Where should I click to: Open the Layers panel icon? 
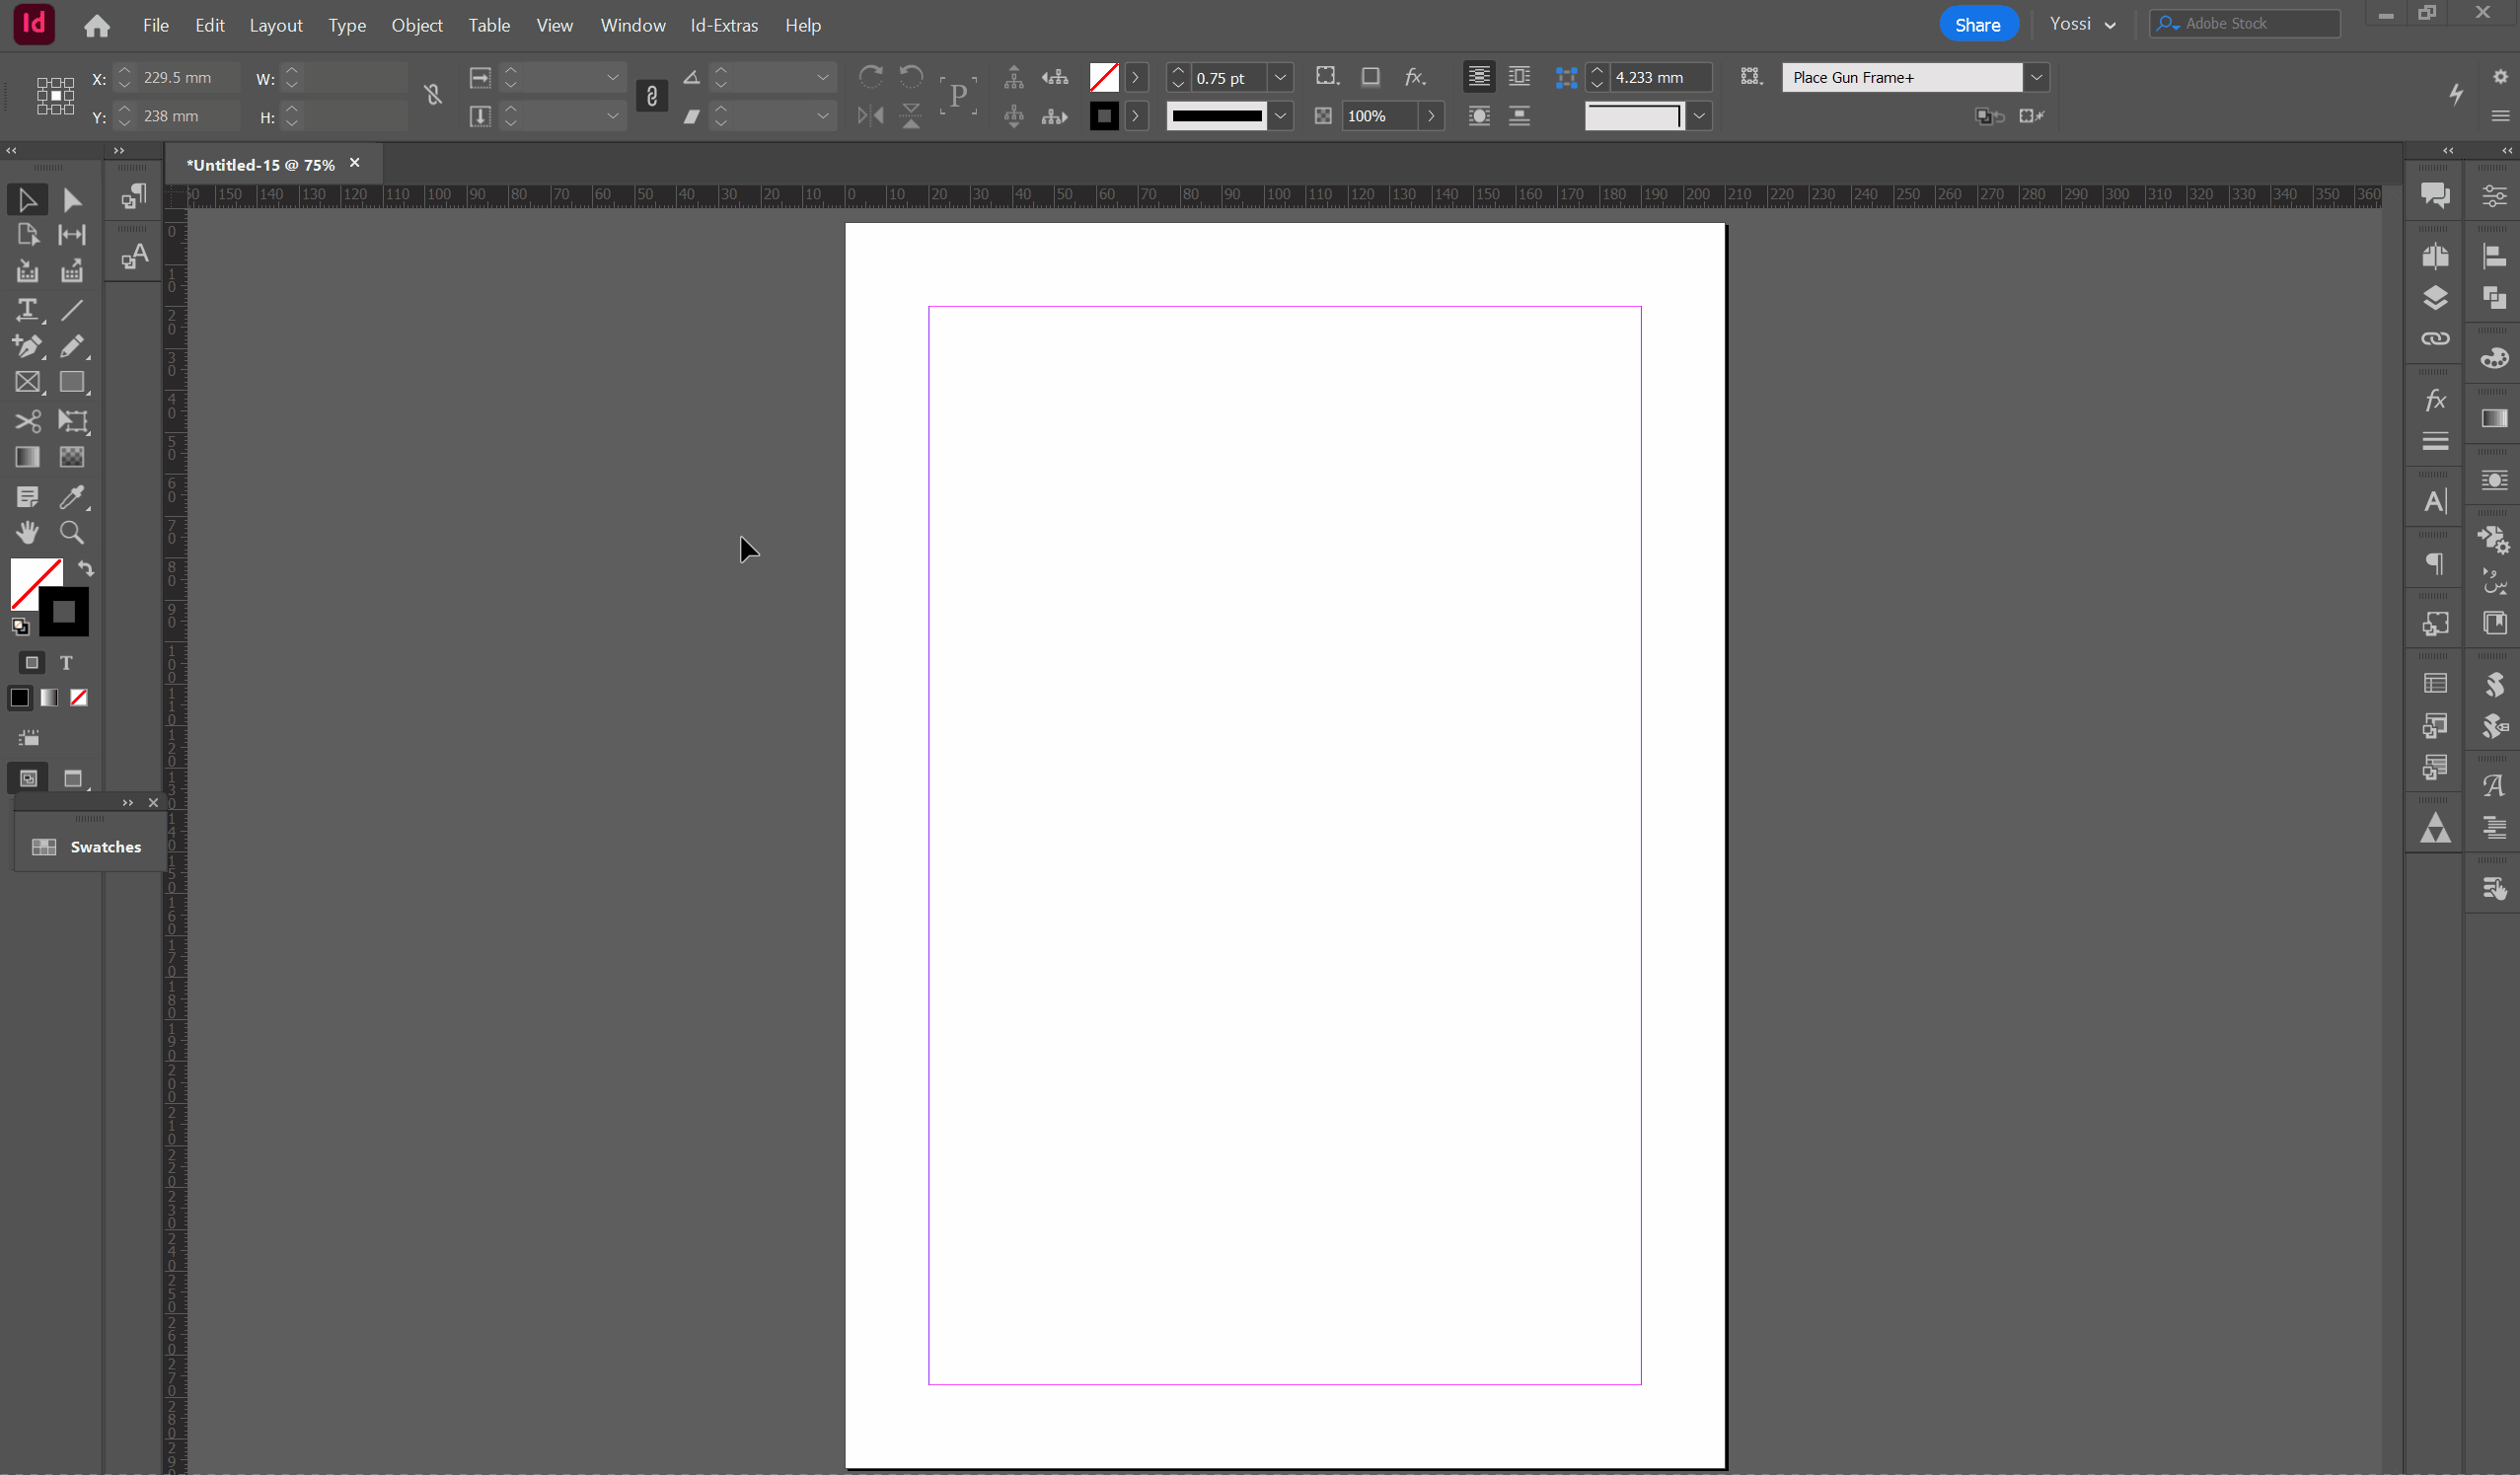2434,297
